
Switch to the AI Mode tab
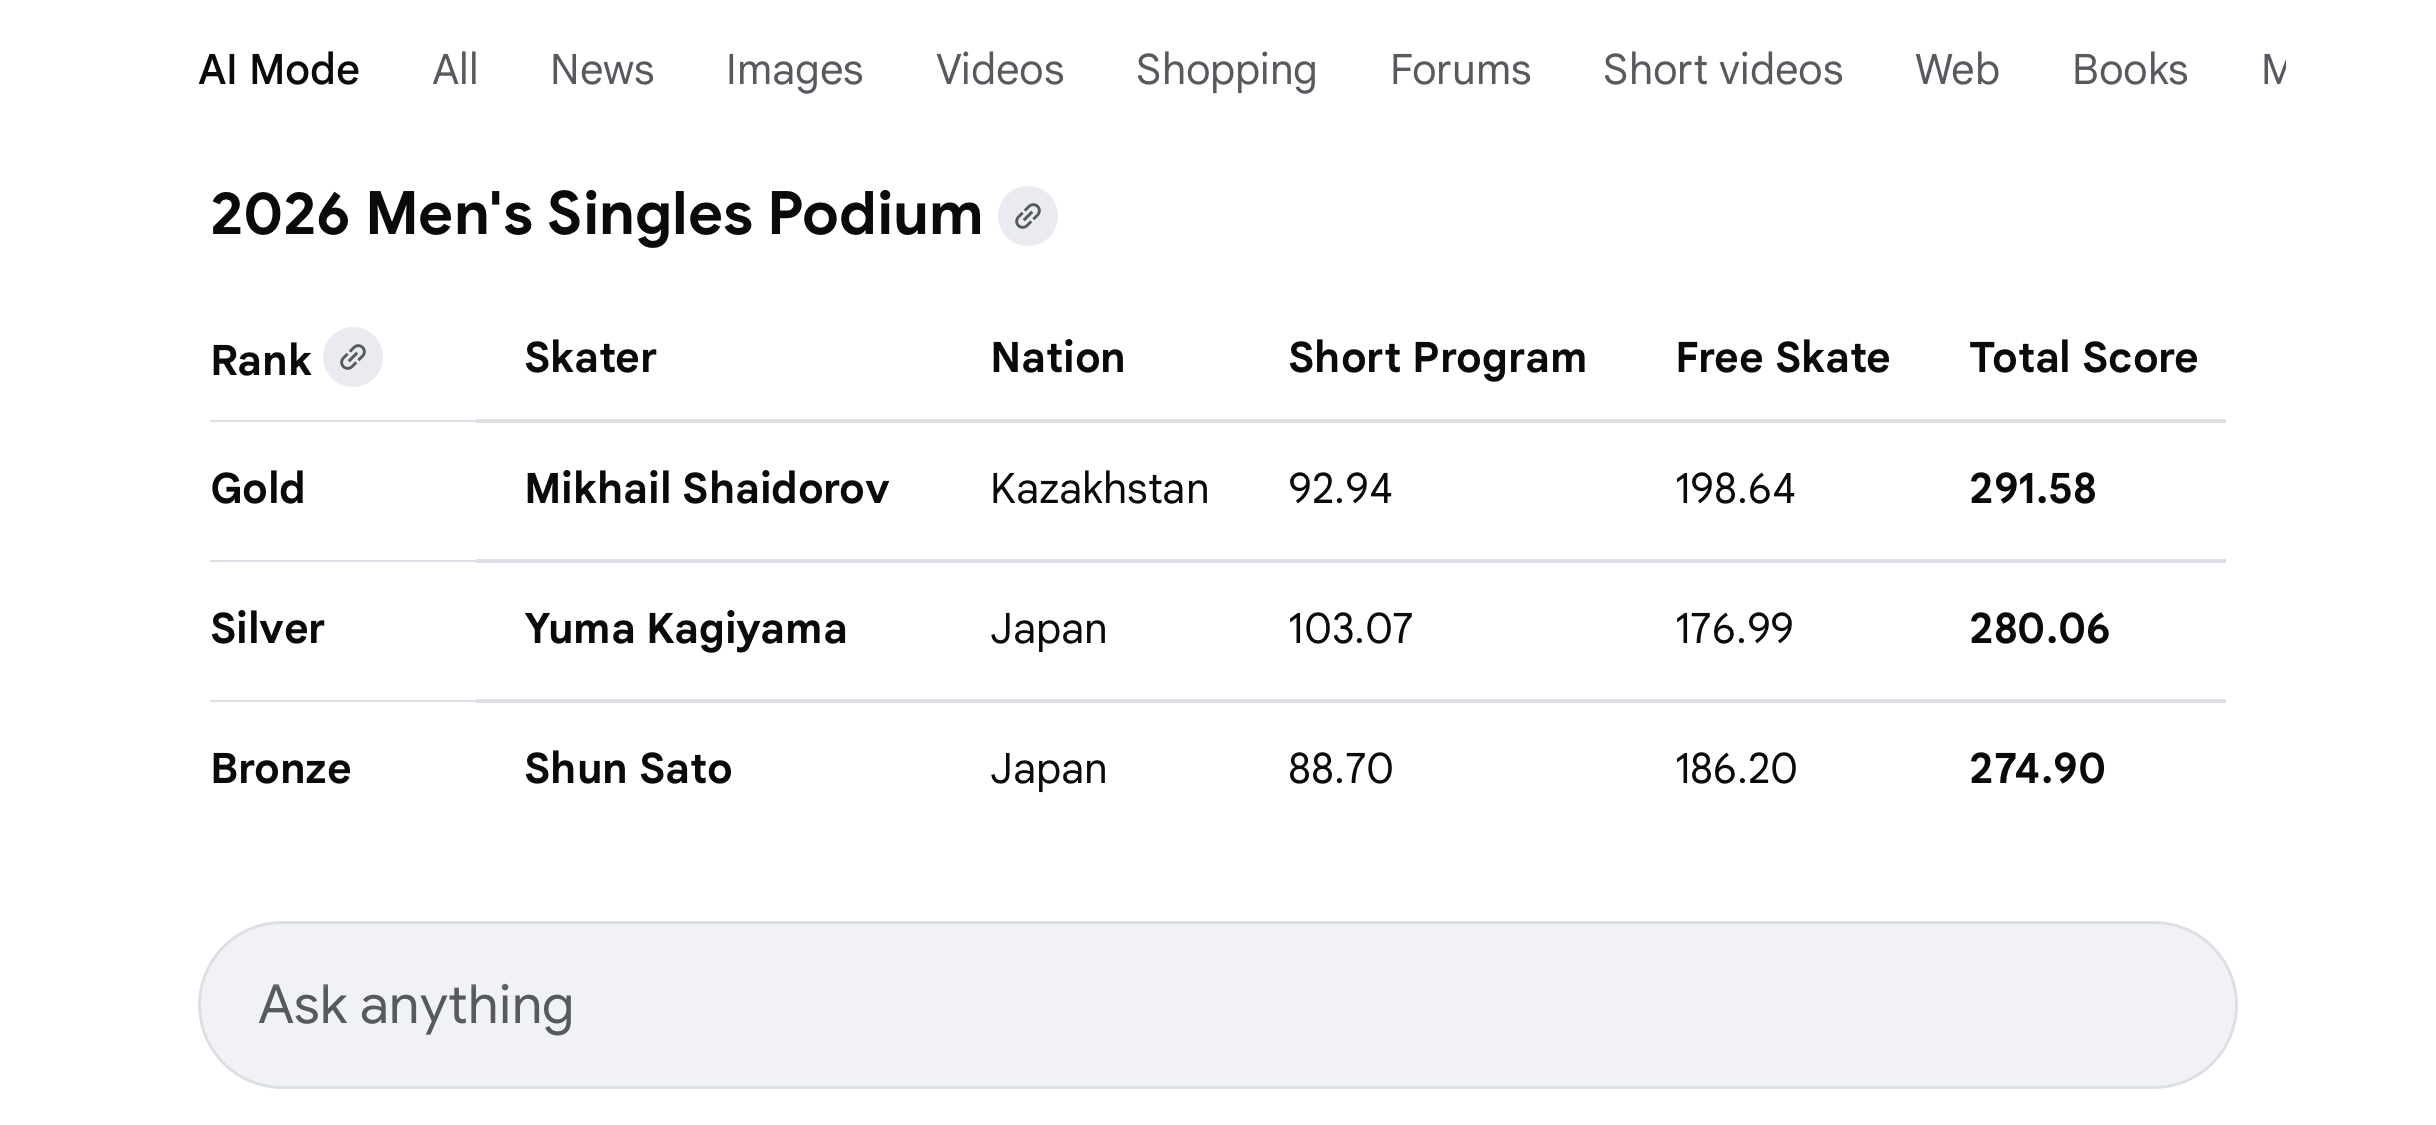click(279, 70)
